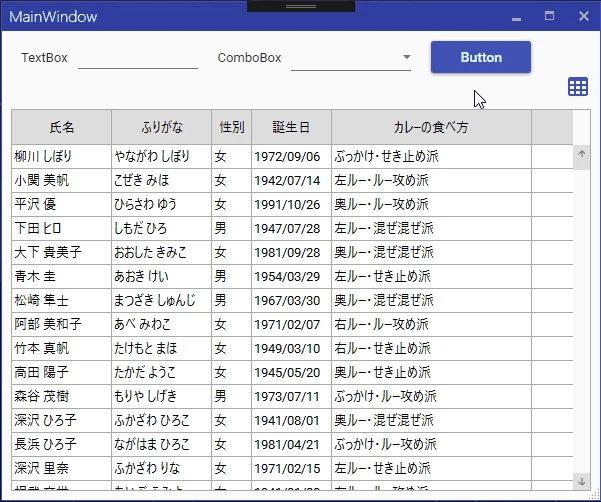Viewport: 601px width, 502px height.
Task: Sort by 誕生日 column header
Action: (x=291, y=127)
